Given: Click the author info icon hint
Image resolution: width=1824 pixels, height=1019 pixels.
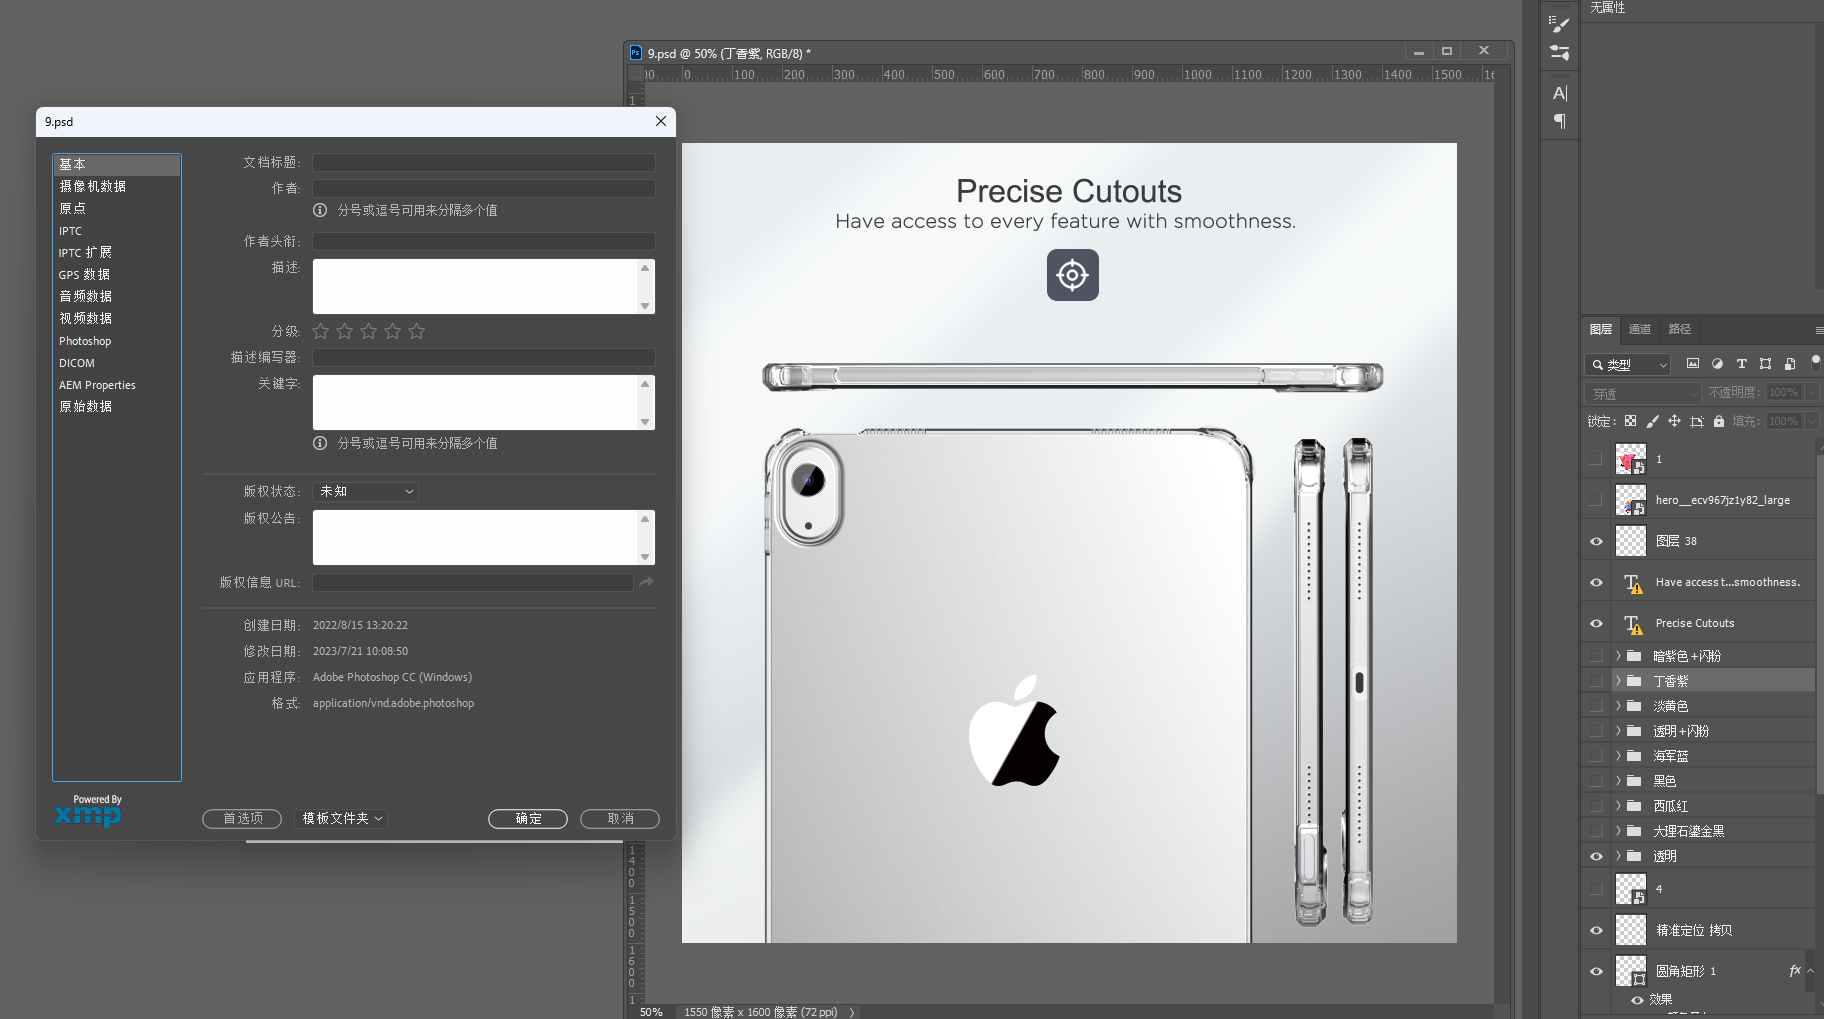Looking at the screenshot, I should click(x=320, y=210).
